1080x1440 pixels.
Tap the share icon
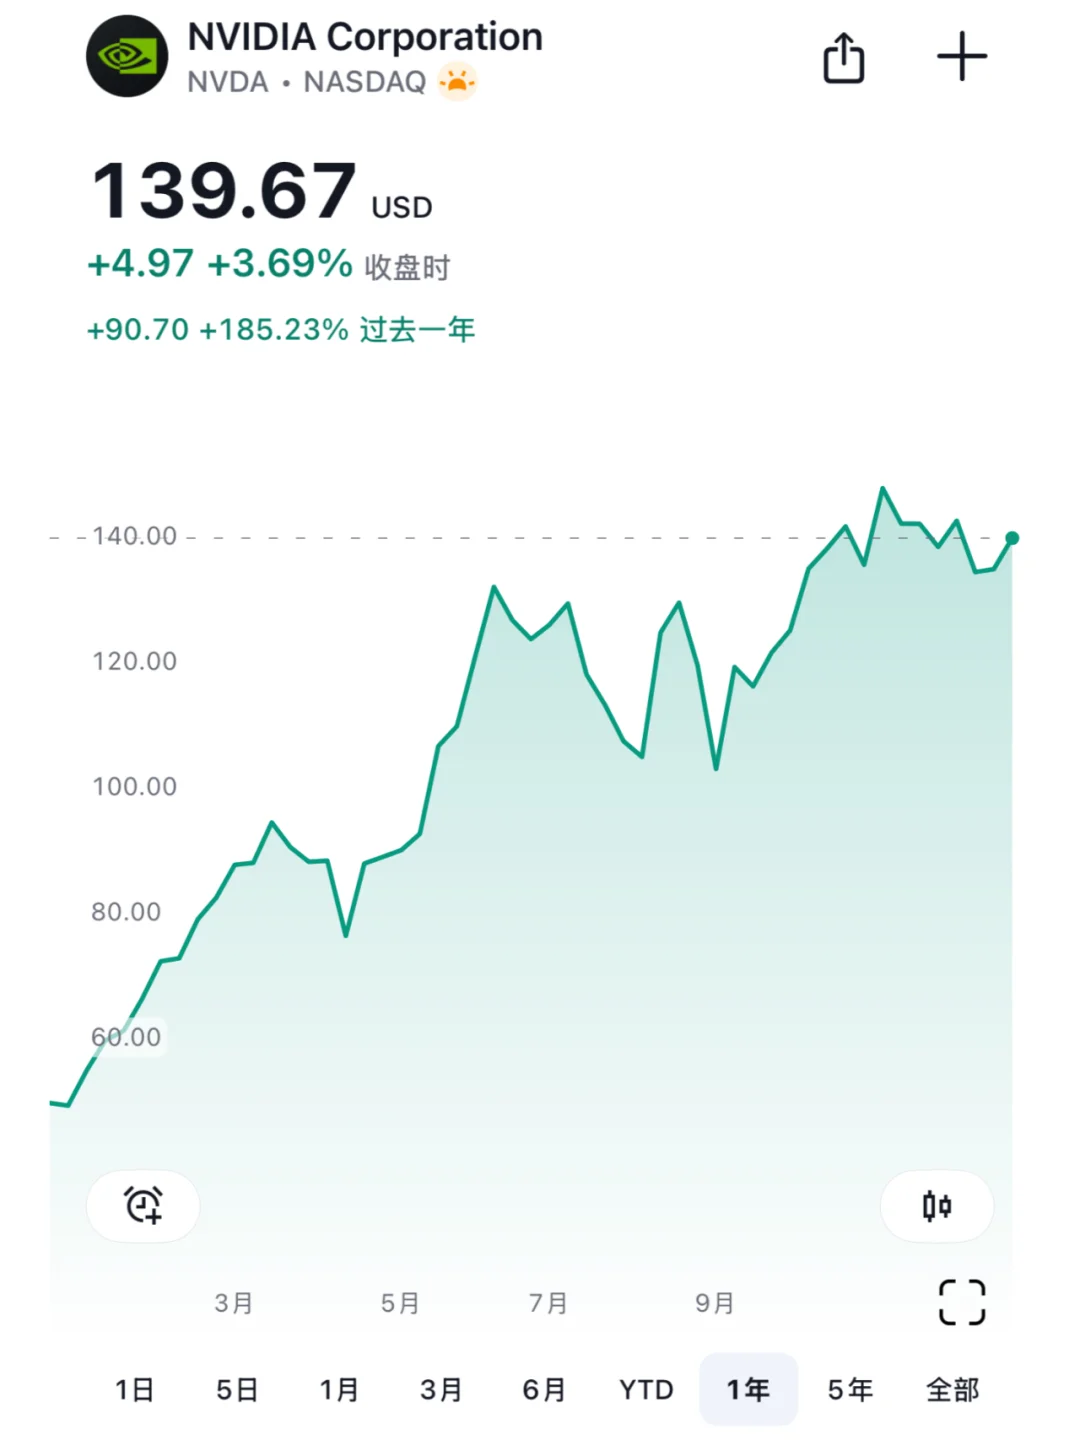pyautogui.click(x=843, y=58)
